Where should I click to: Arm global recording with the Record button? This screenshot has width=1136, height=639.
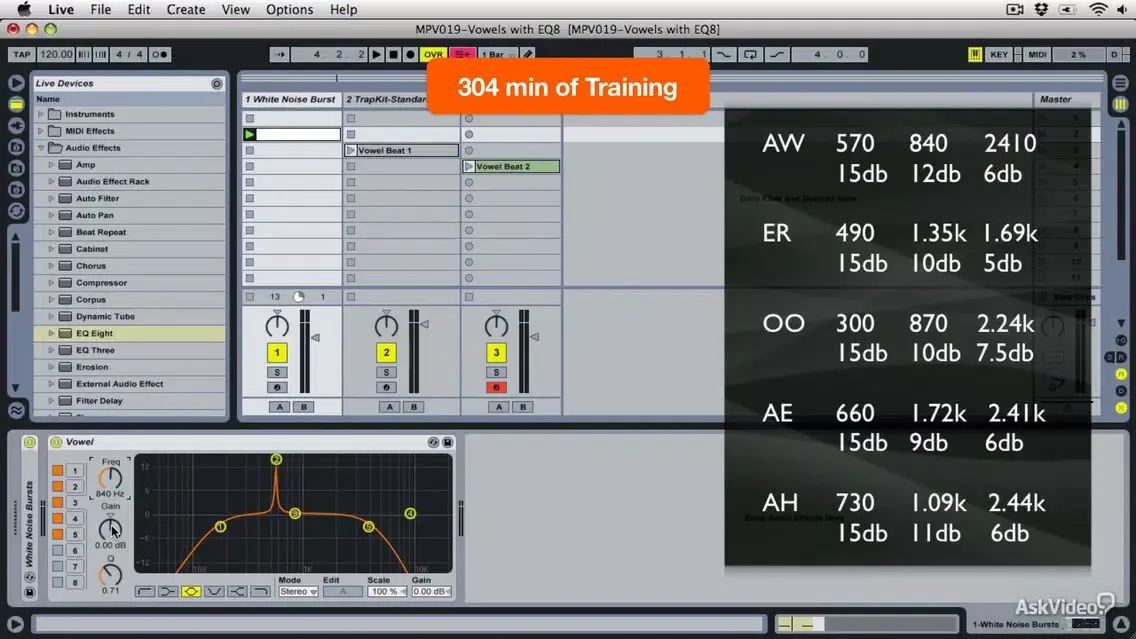click(x=410, y=54)
